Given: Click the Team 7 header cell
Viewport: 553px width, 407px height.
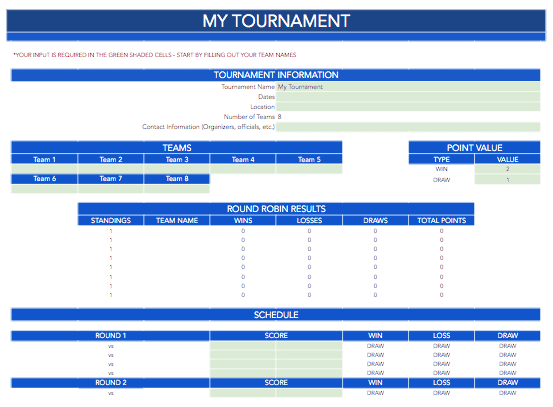Looking at the screenshot, I should click(110, 179).
